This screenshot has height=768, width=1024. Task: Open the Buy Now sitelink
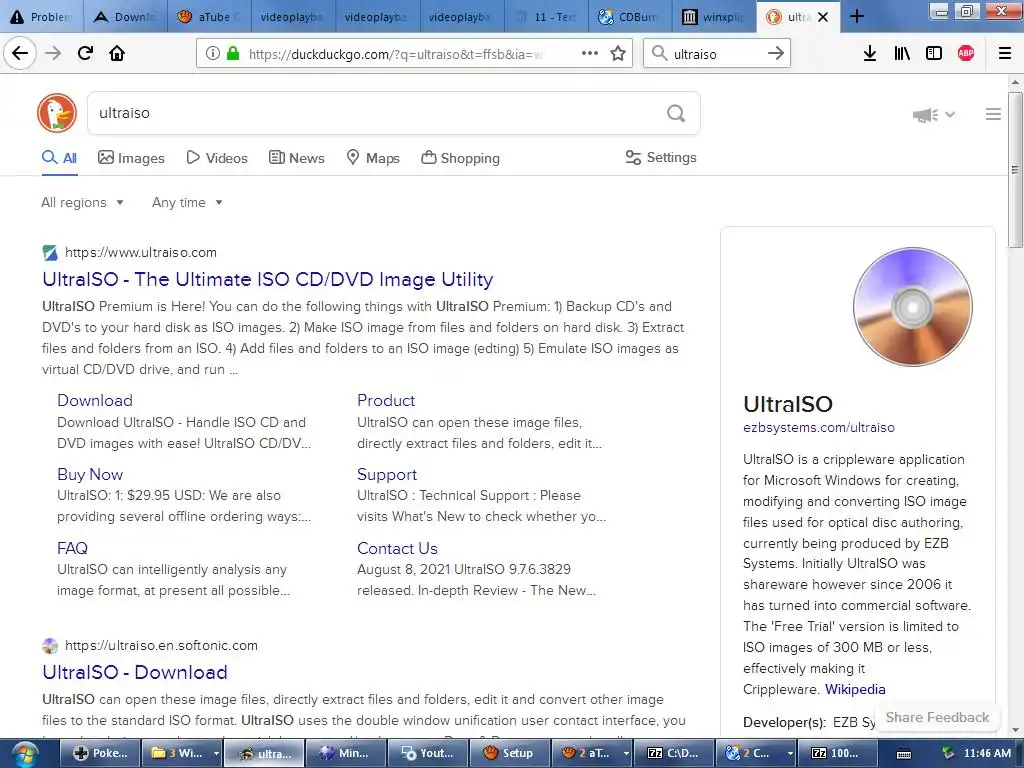(90, 474)
